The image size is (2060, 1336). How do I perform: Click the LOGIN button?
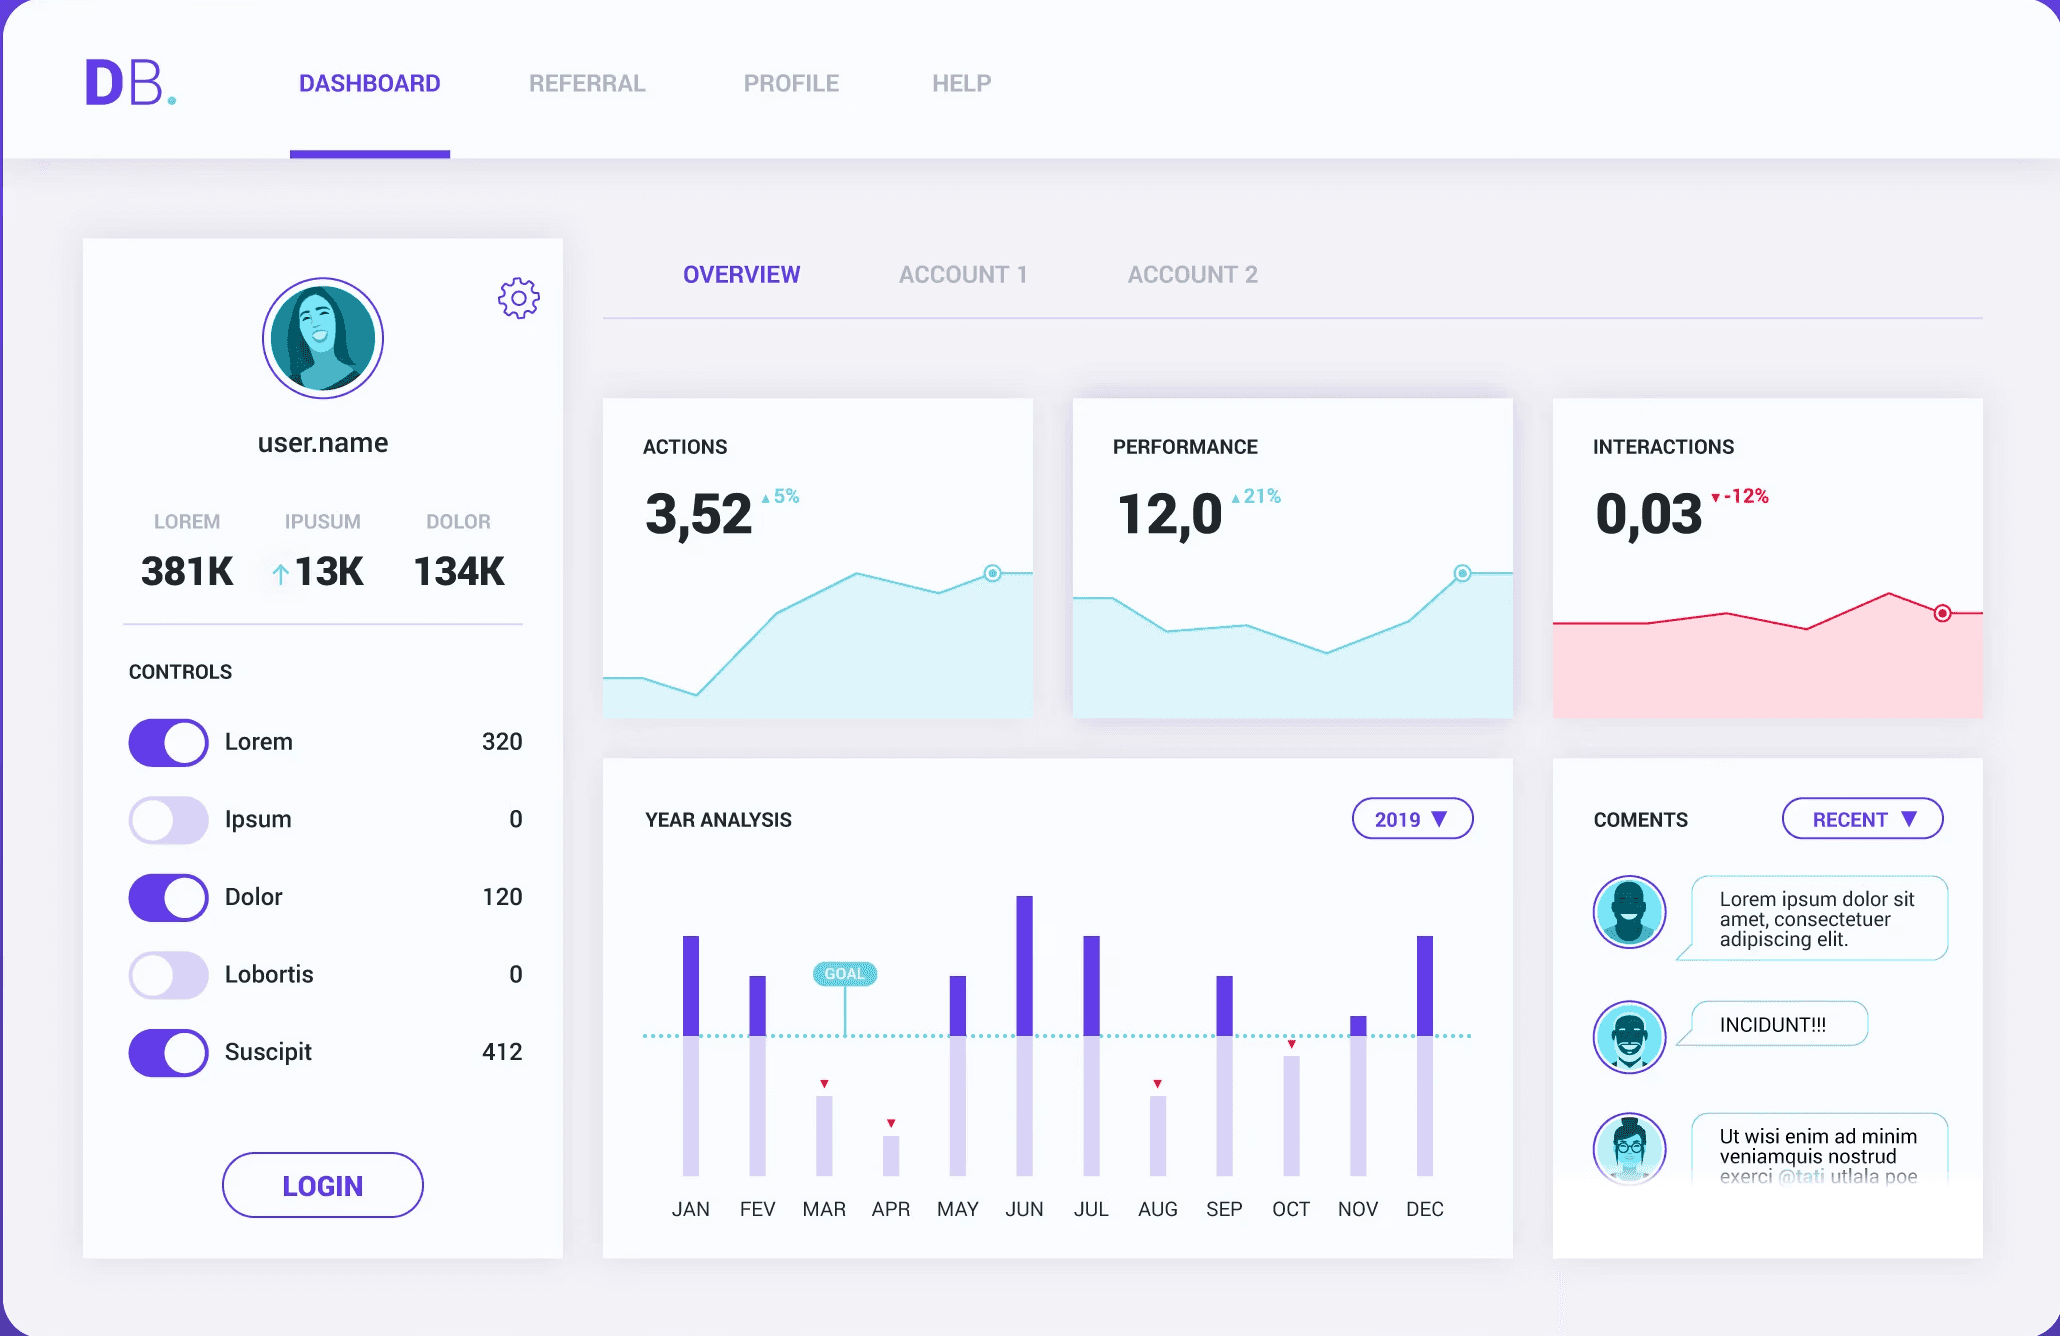coord(323,1185)
